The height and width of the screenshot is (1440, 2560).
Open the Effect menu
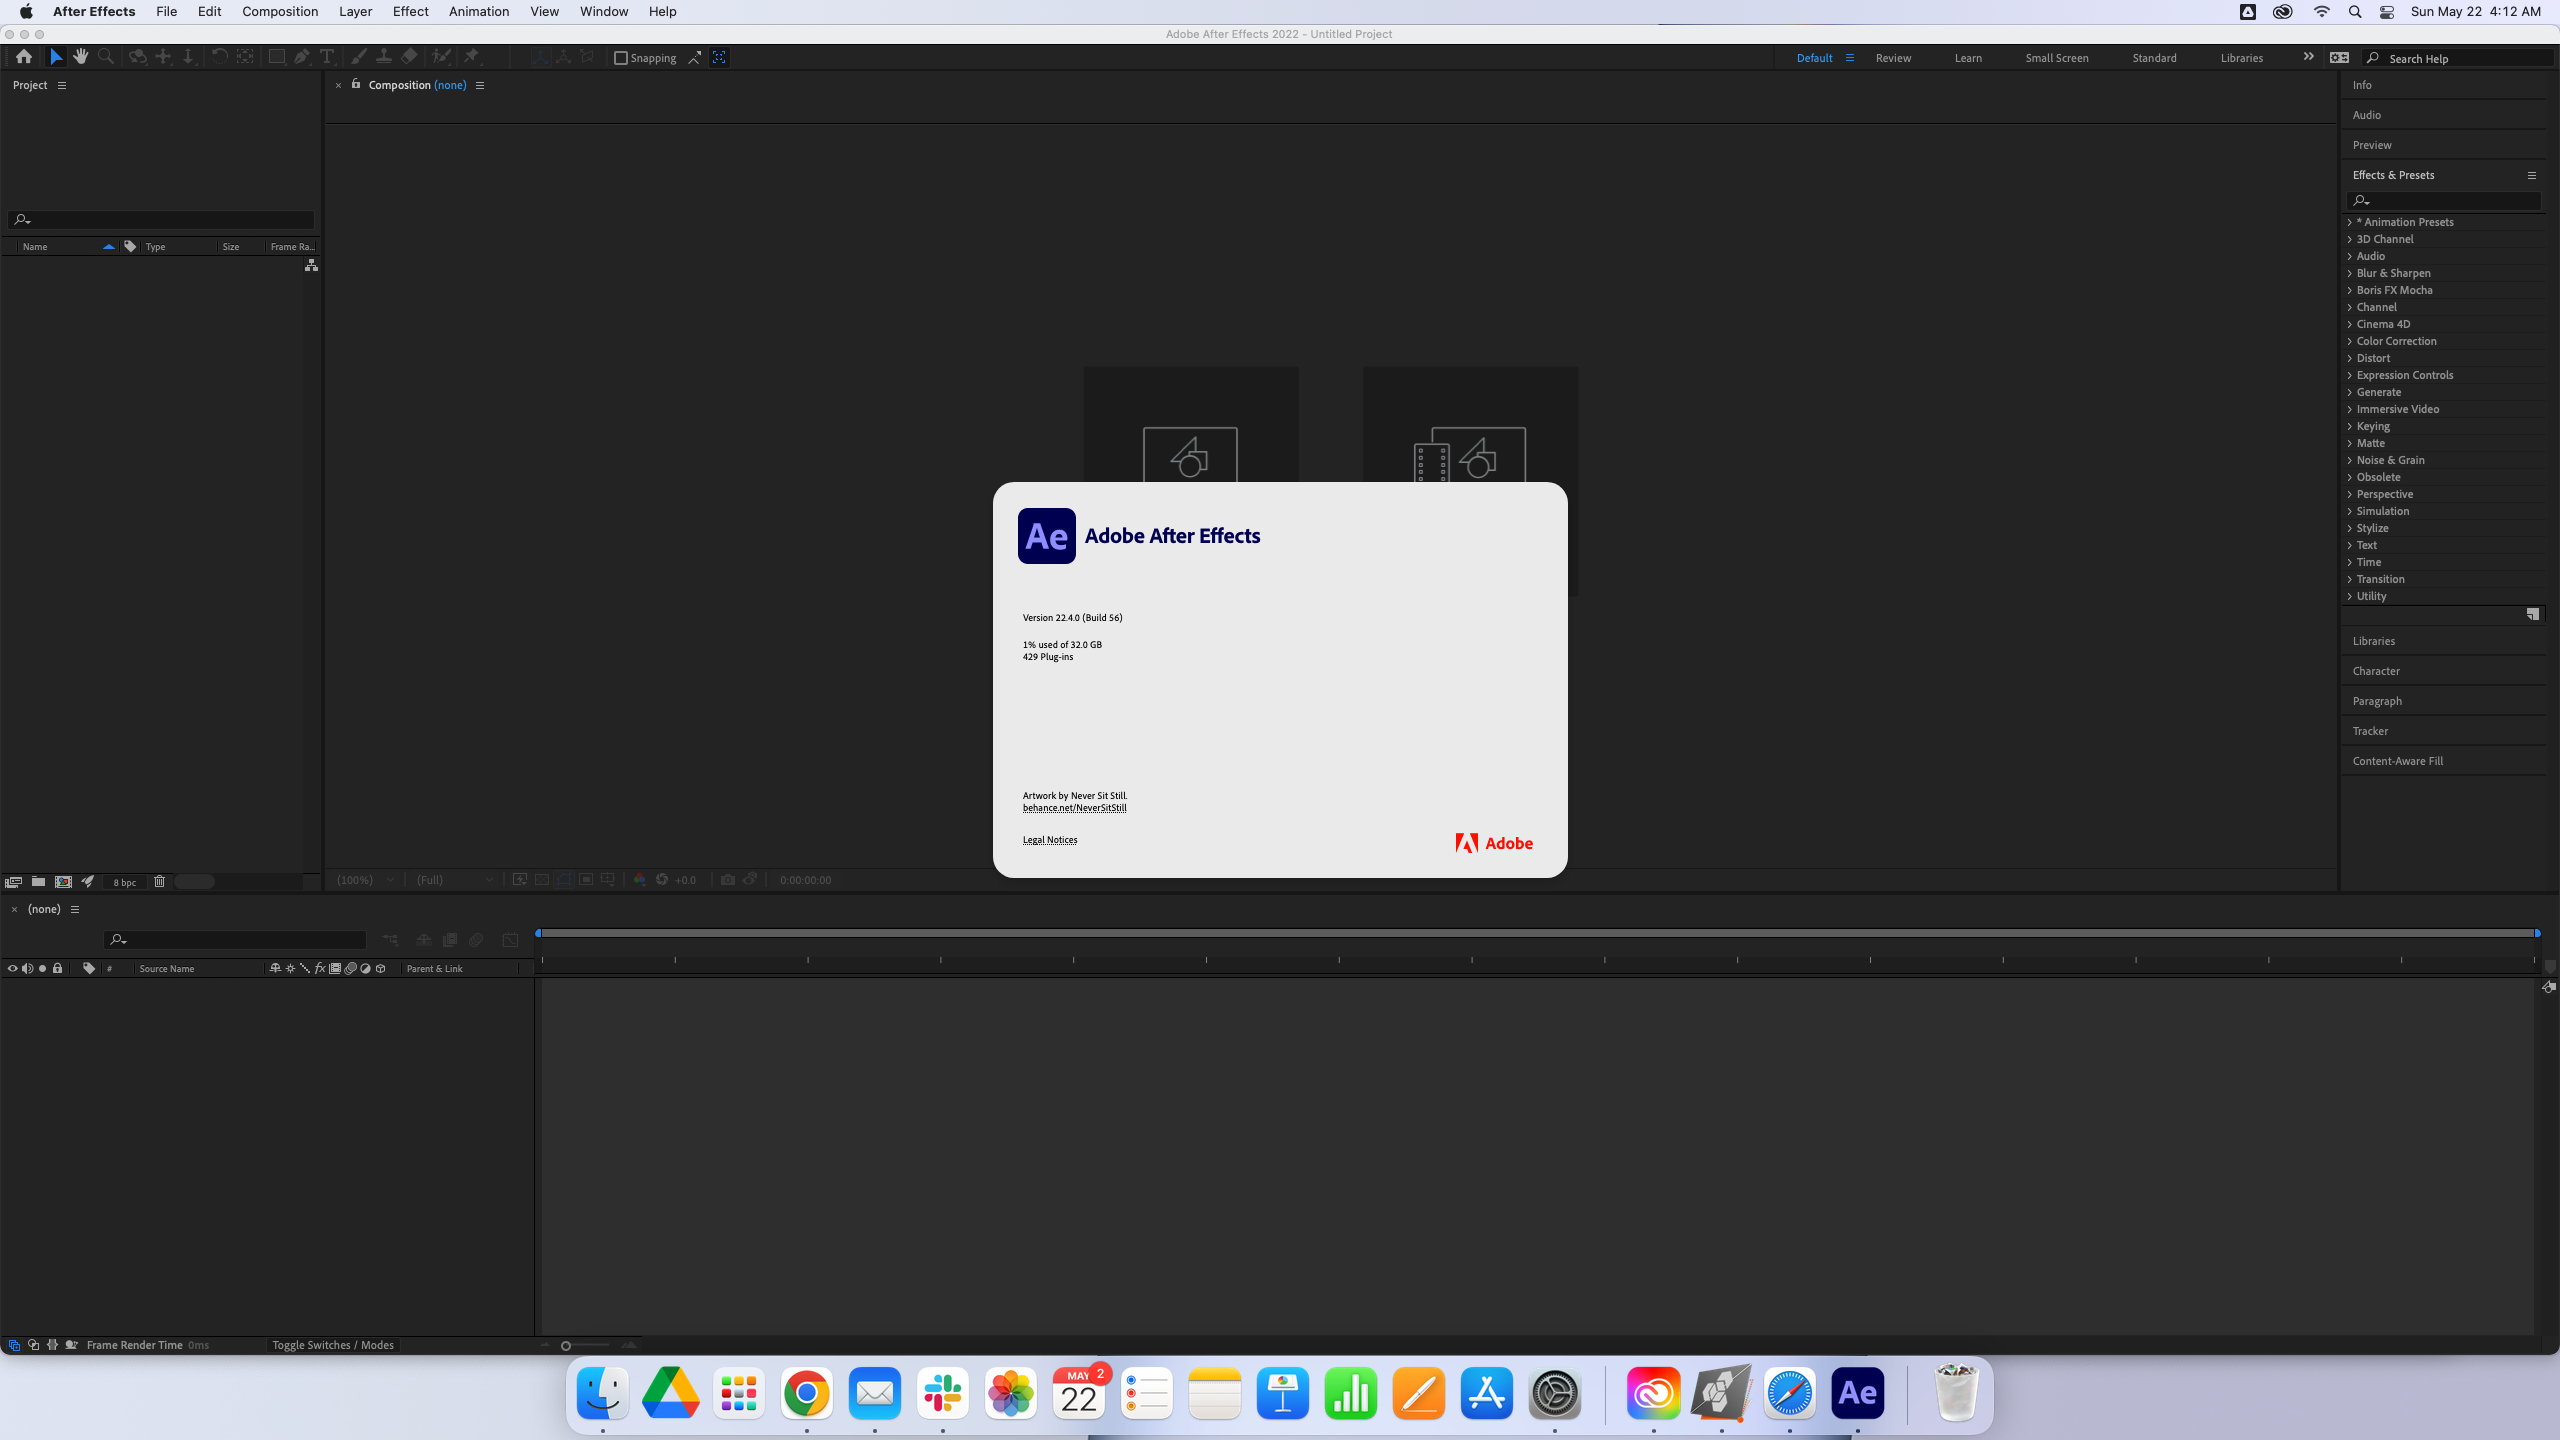coord(410,11)
